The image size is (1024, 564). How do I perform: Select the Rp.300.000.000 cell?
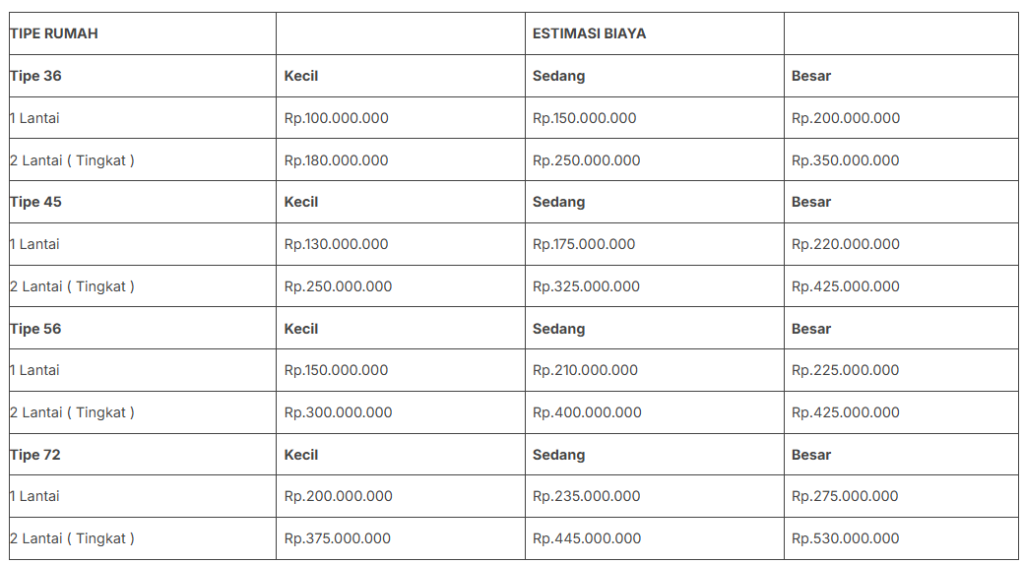point(338,412)
